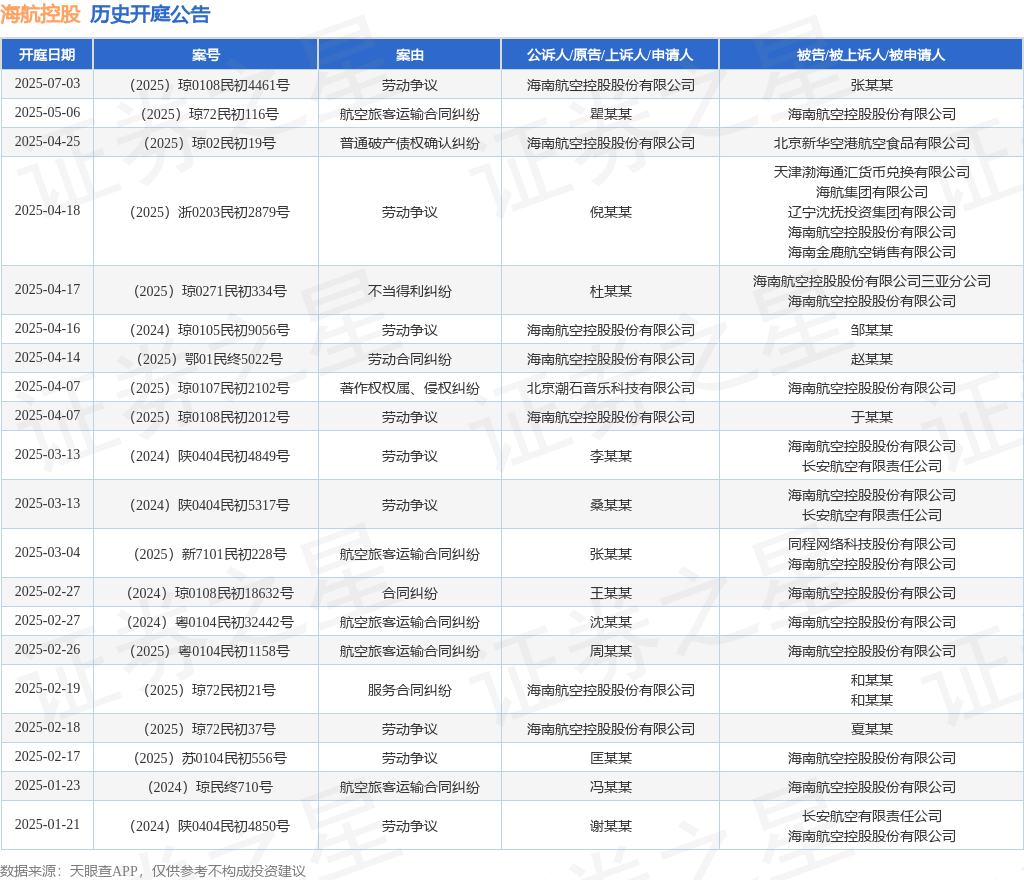This screenshot has height=880, width=1024.
Task: Select case number (2024)粤0104民初32442号
Action: (206, 622)
